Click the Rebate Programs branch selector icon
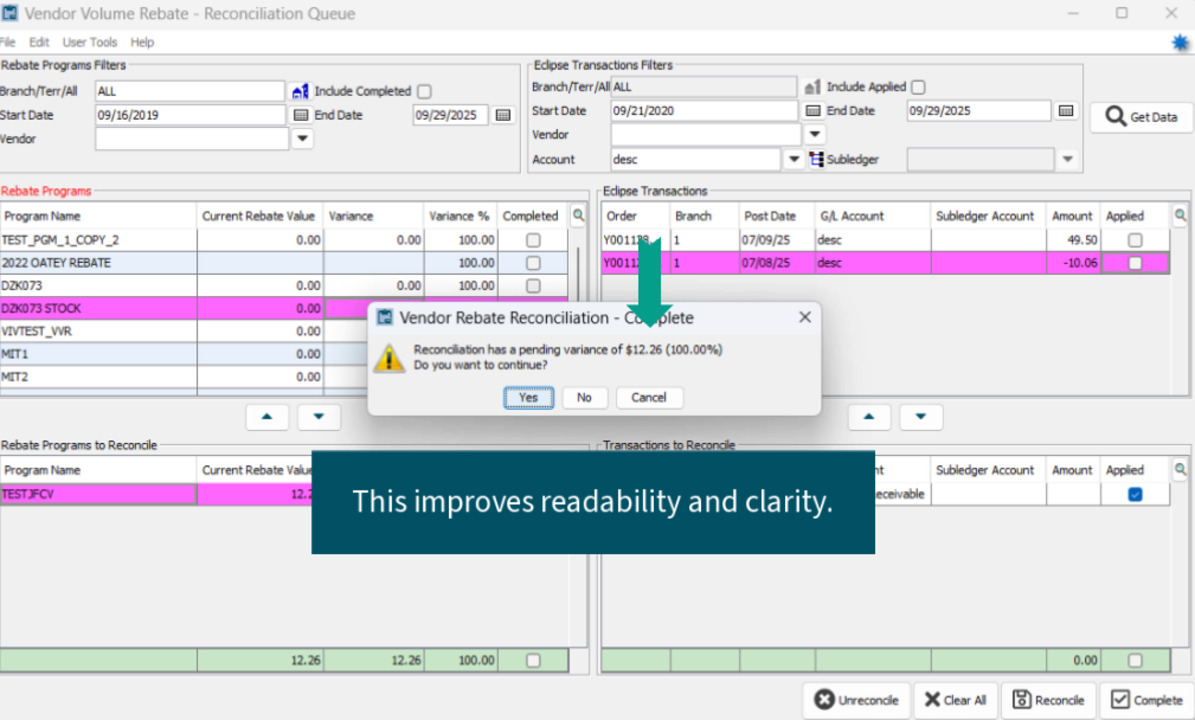The image size is (1195, 720). [300, 91]
